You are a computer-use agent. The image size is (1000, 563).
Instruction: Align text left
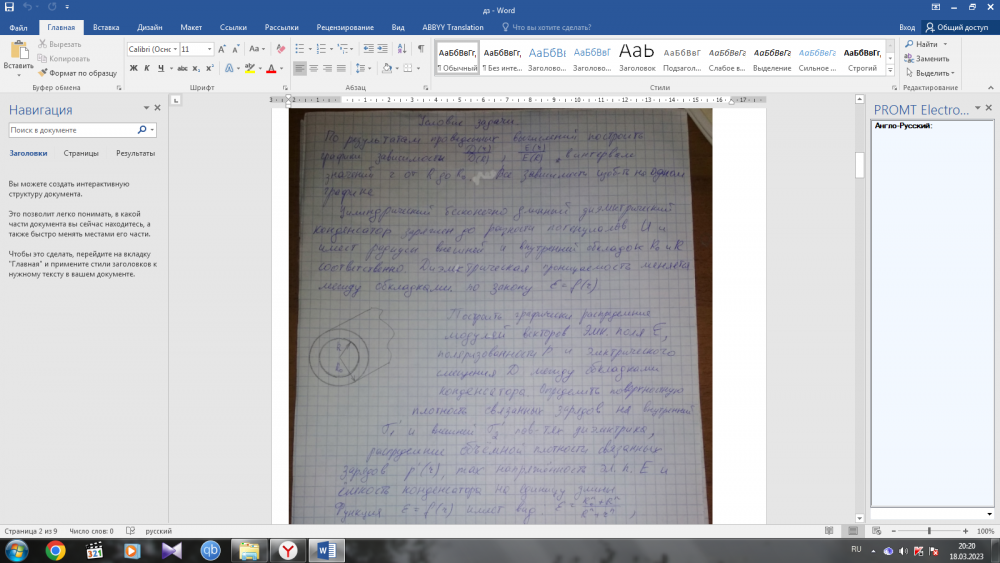(300, 68)
